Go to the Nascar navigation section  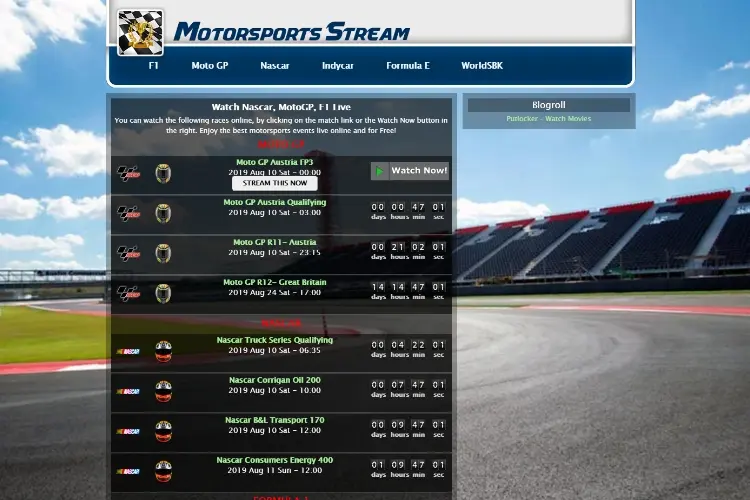pyautogui.click(x=275, y=66)
